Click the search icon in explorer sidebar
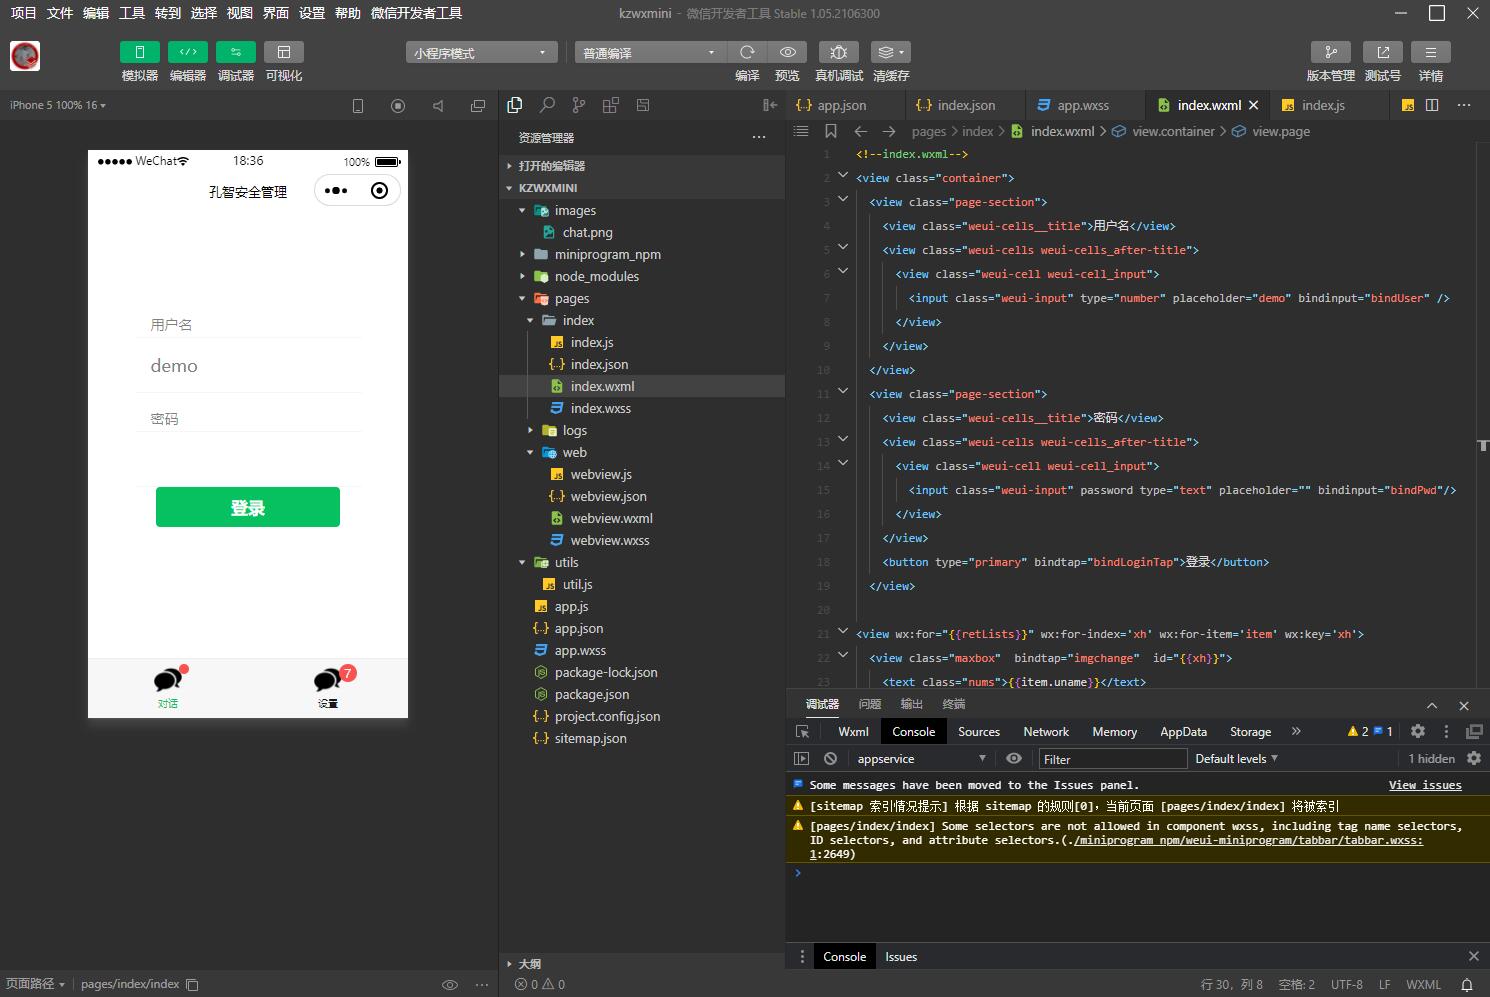The width and height of the screenshot is (1490, 997). point(547,105)
